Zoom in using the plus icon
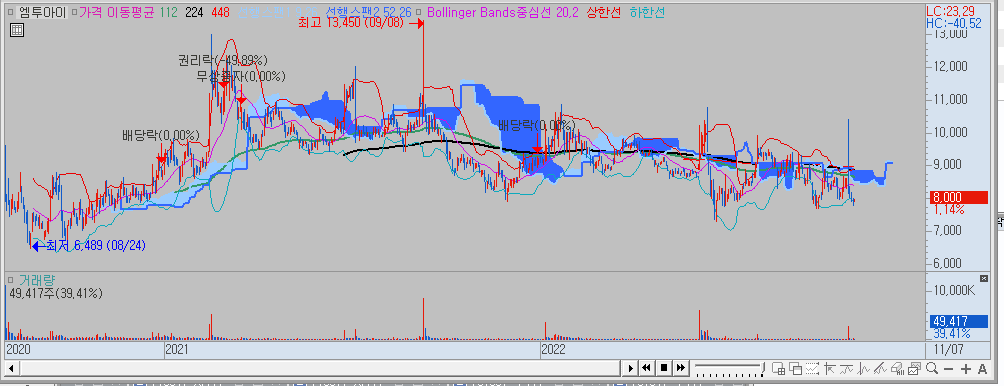The height and width of the screenshot is (386, 1004). pyautogui.click(x=966, y=369)
